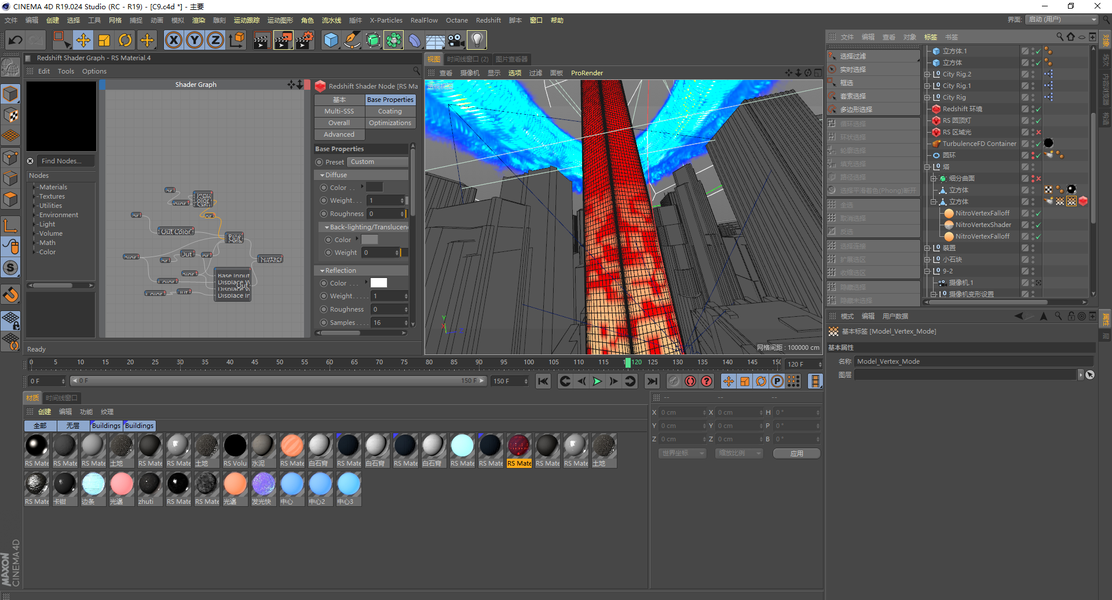Toggle the Z axis lock
1112x600 pixels.
(216, 40)
